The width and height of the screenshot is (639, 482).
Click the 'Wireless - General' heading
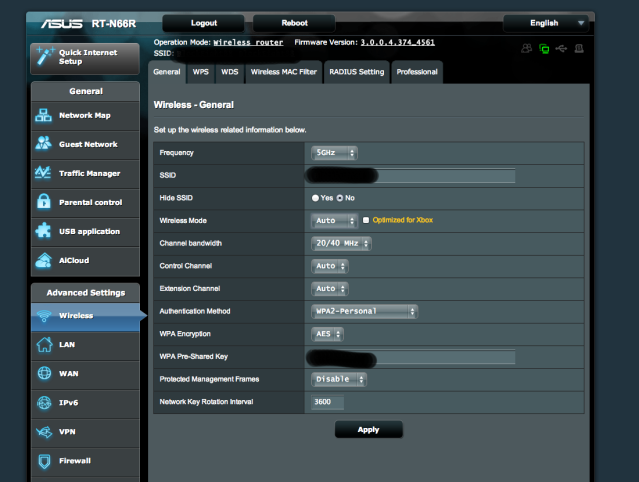coord(194,105)
